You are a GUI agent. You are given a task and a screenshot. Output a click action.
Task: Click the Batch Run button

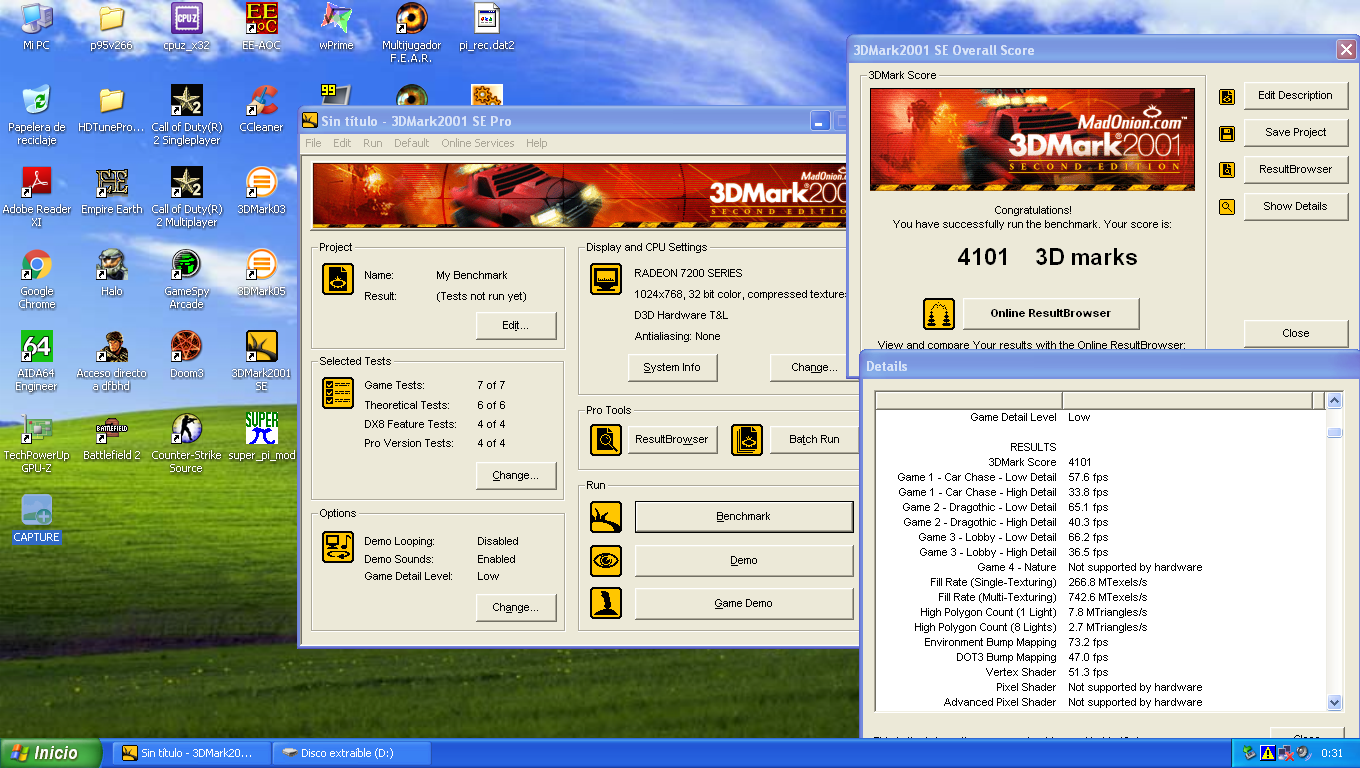pos(814,439)
